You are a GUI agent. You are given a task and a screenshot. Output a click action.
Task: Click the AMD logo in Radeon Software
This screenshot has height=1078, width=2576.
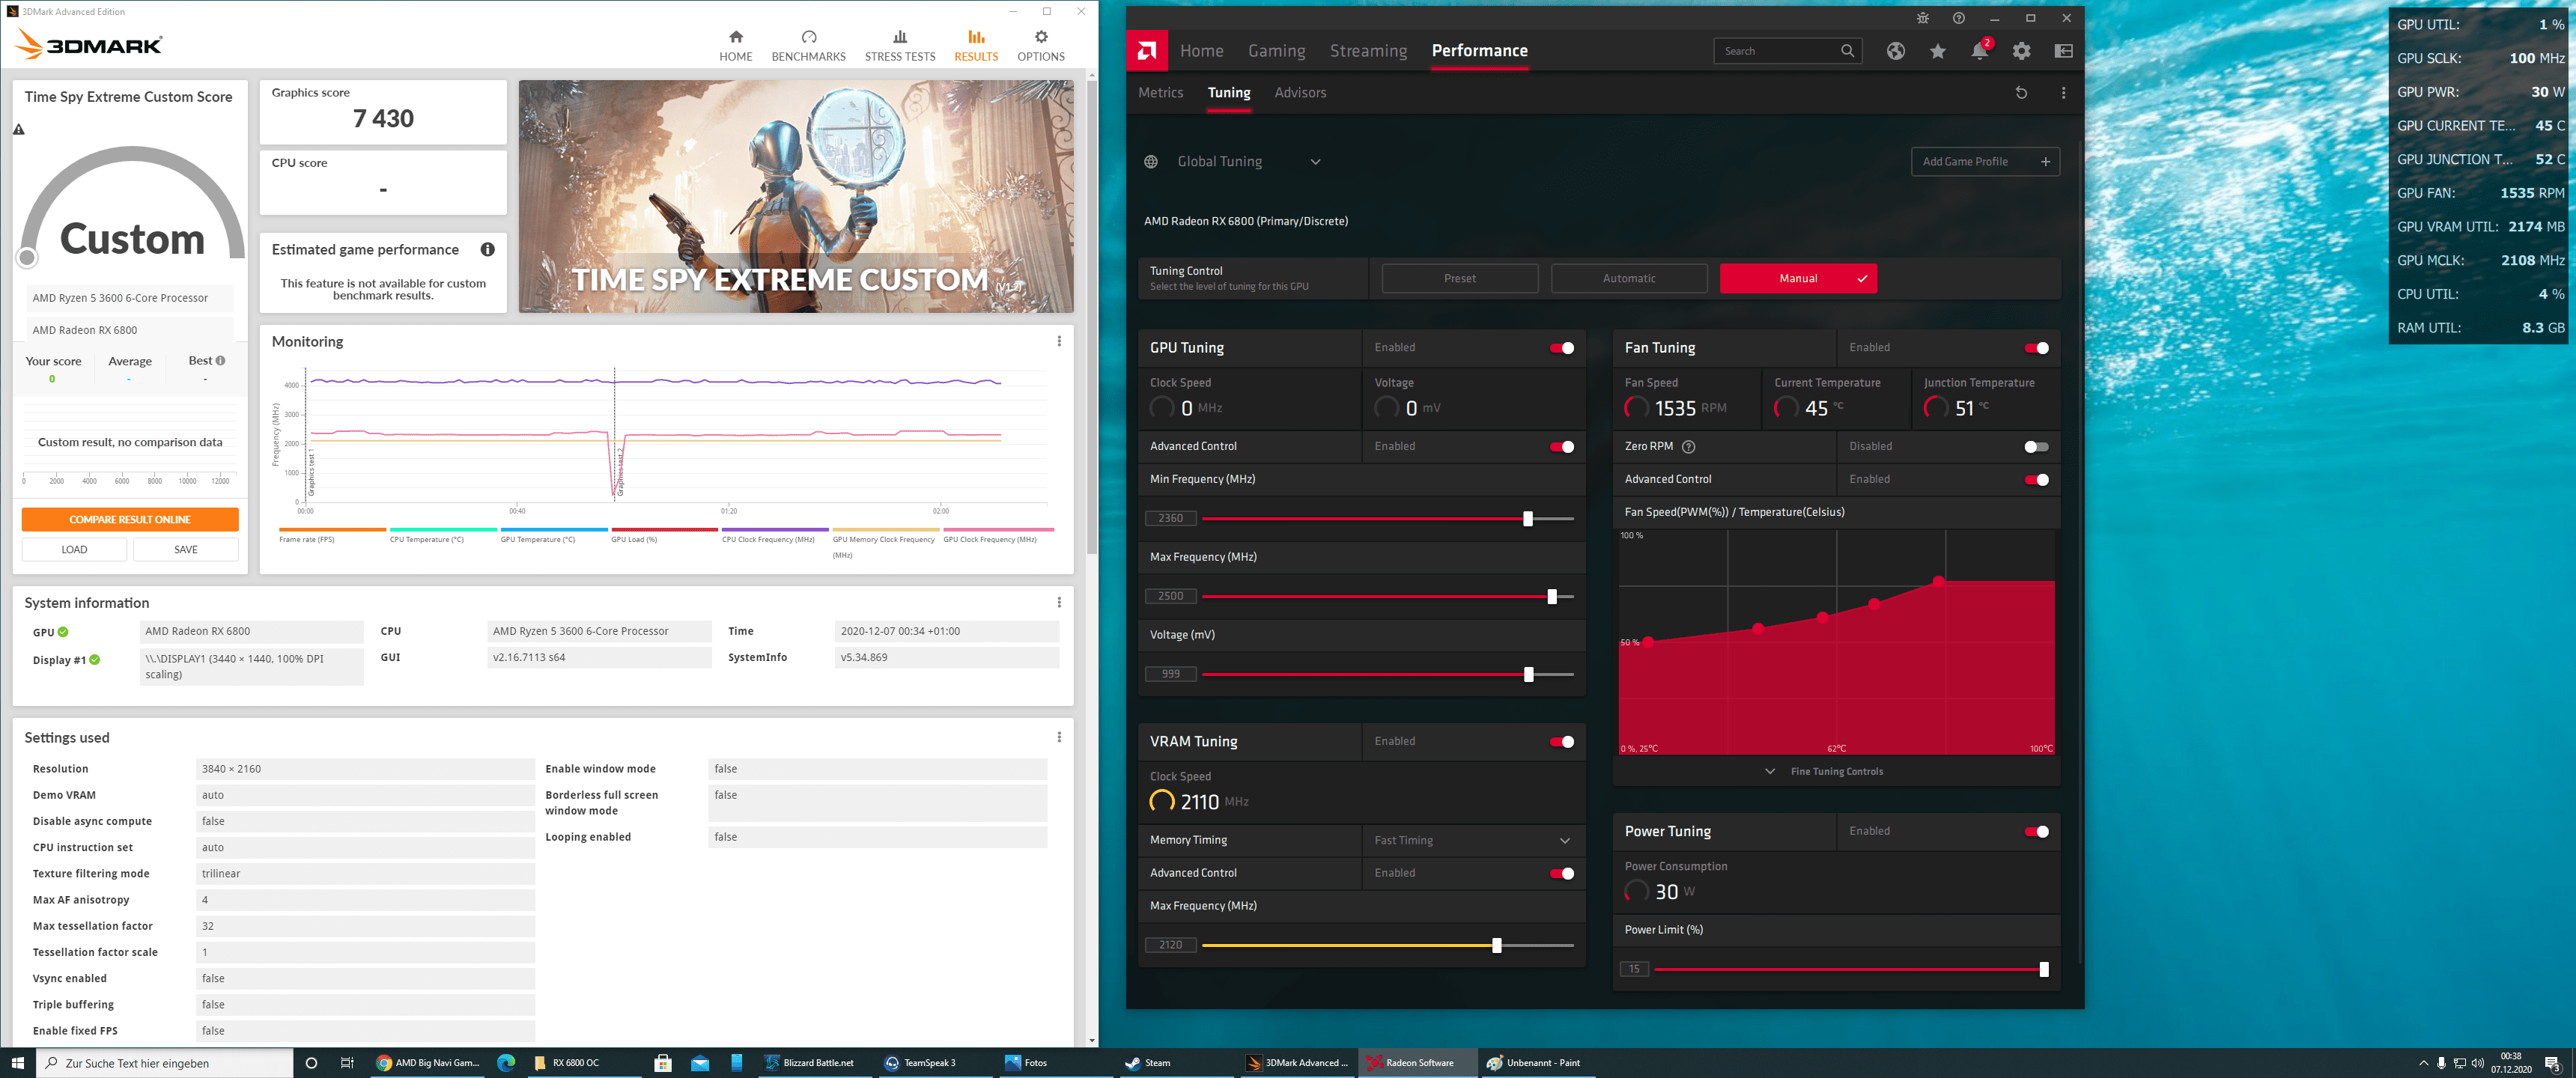[1147, 51]
